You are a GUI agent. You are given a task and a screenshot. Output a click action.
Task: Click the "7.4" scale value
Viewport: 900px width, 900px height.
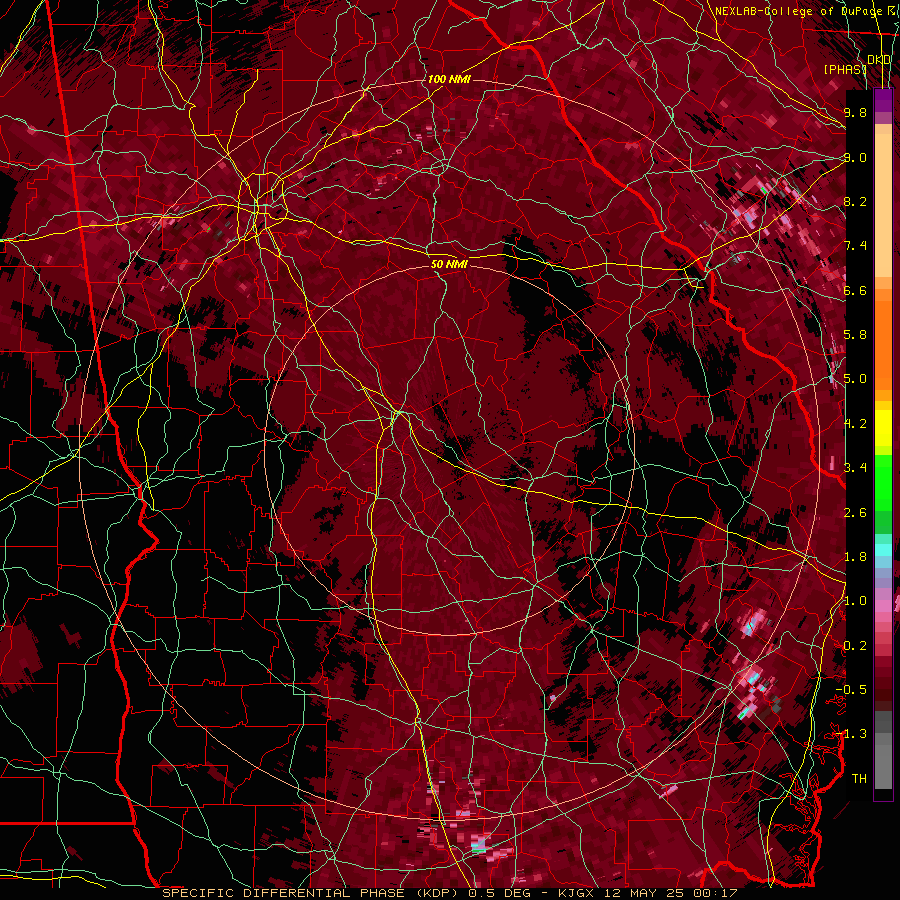[x=855, y=246]
